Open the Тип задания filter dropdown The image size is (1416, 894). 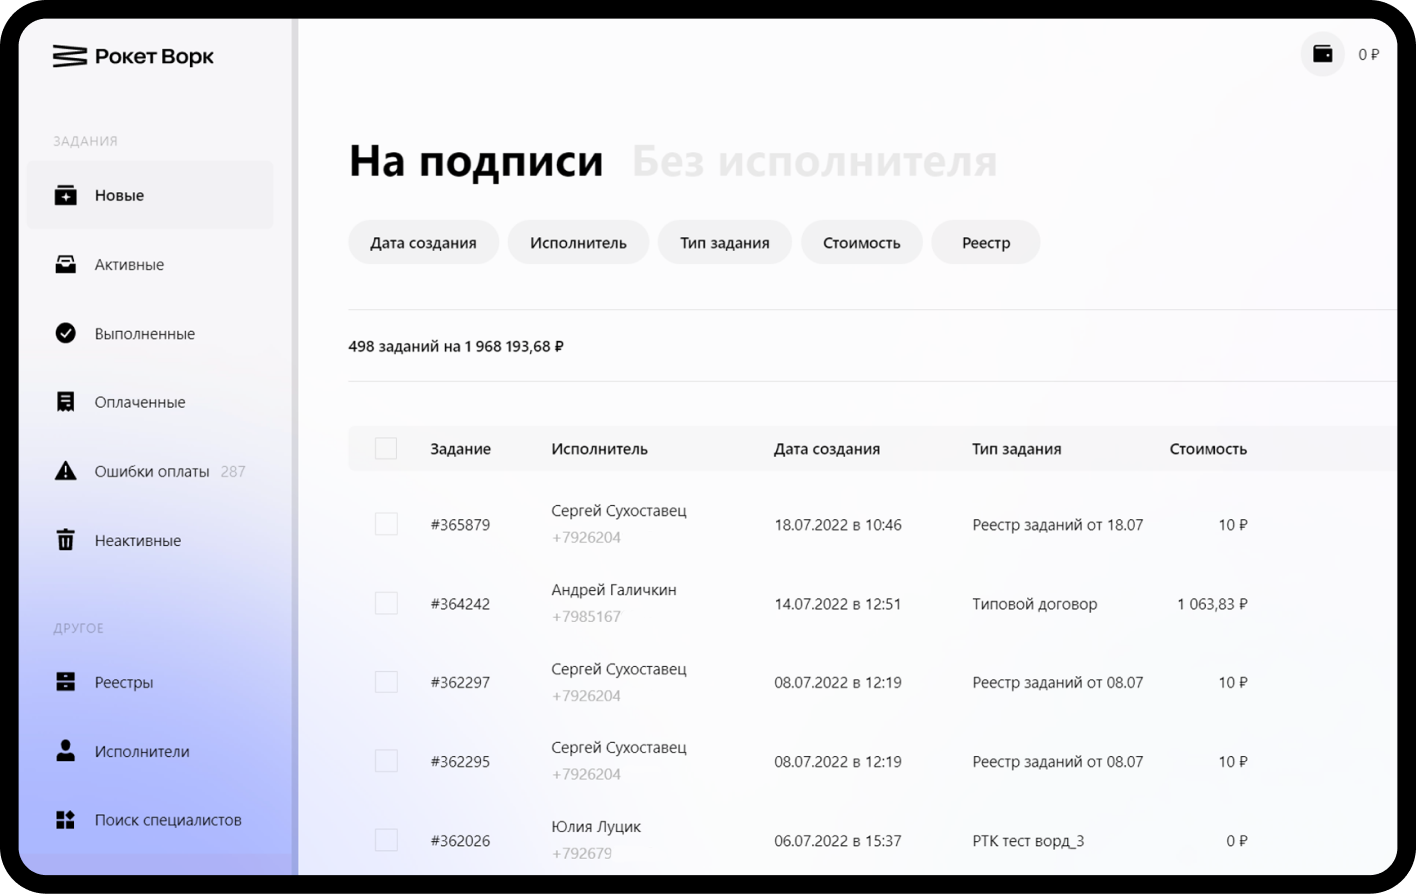pos(724,243)
